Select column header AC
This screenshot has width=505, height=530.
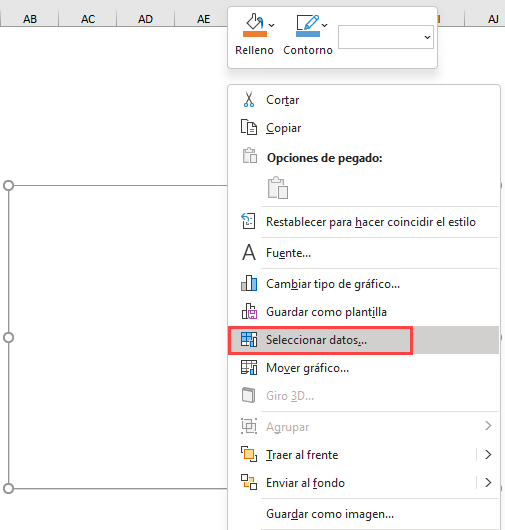coord(88,19)
